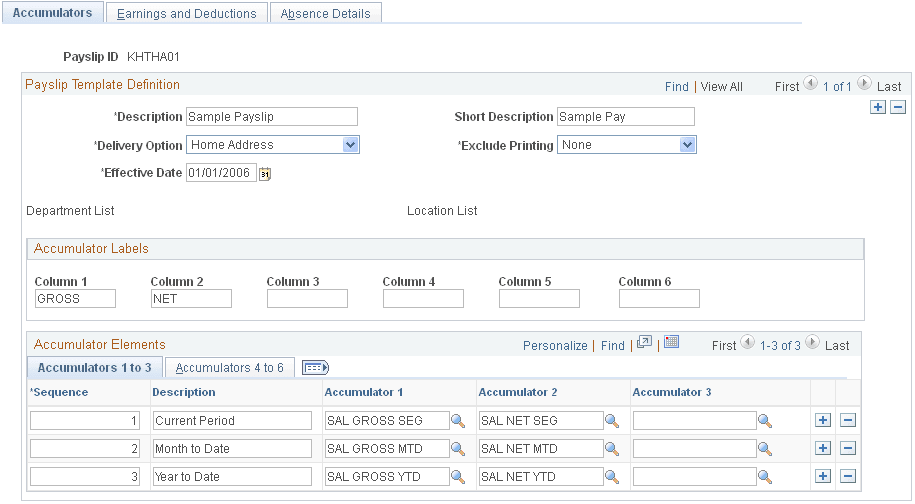The image size is (915, 504).
Task: Click the Column 3 label field
Action: tap(307, 298)
